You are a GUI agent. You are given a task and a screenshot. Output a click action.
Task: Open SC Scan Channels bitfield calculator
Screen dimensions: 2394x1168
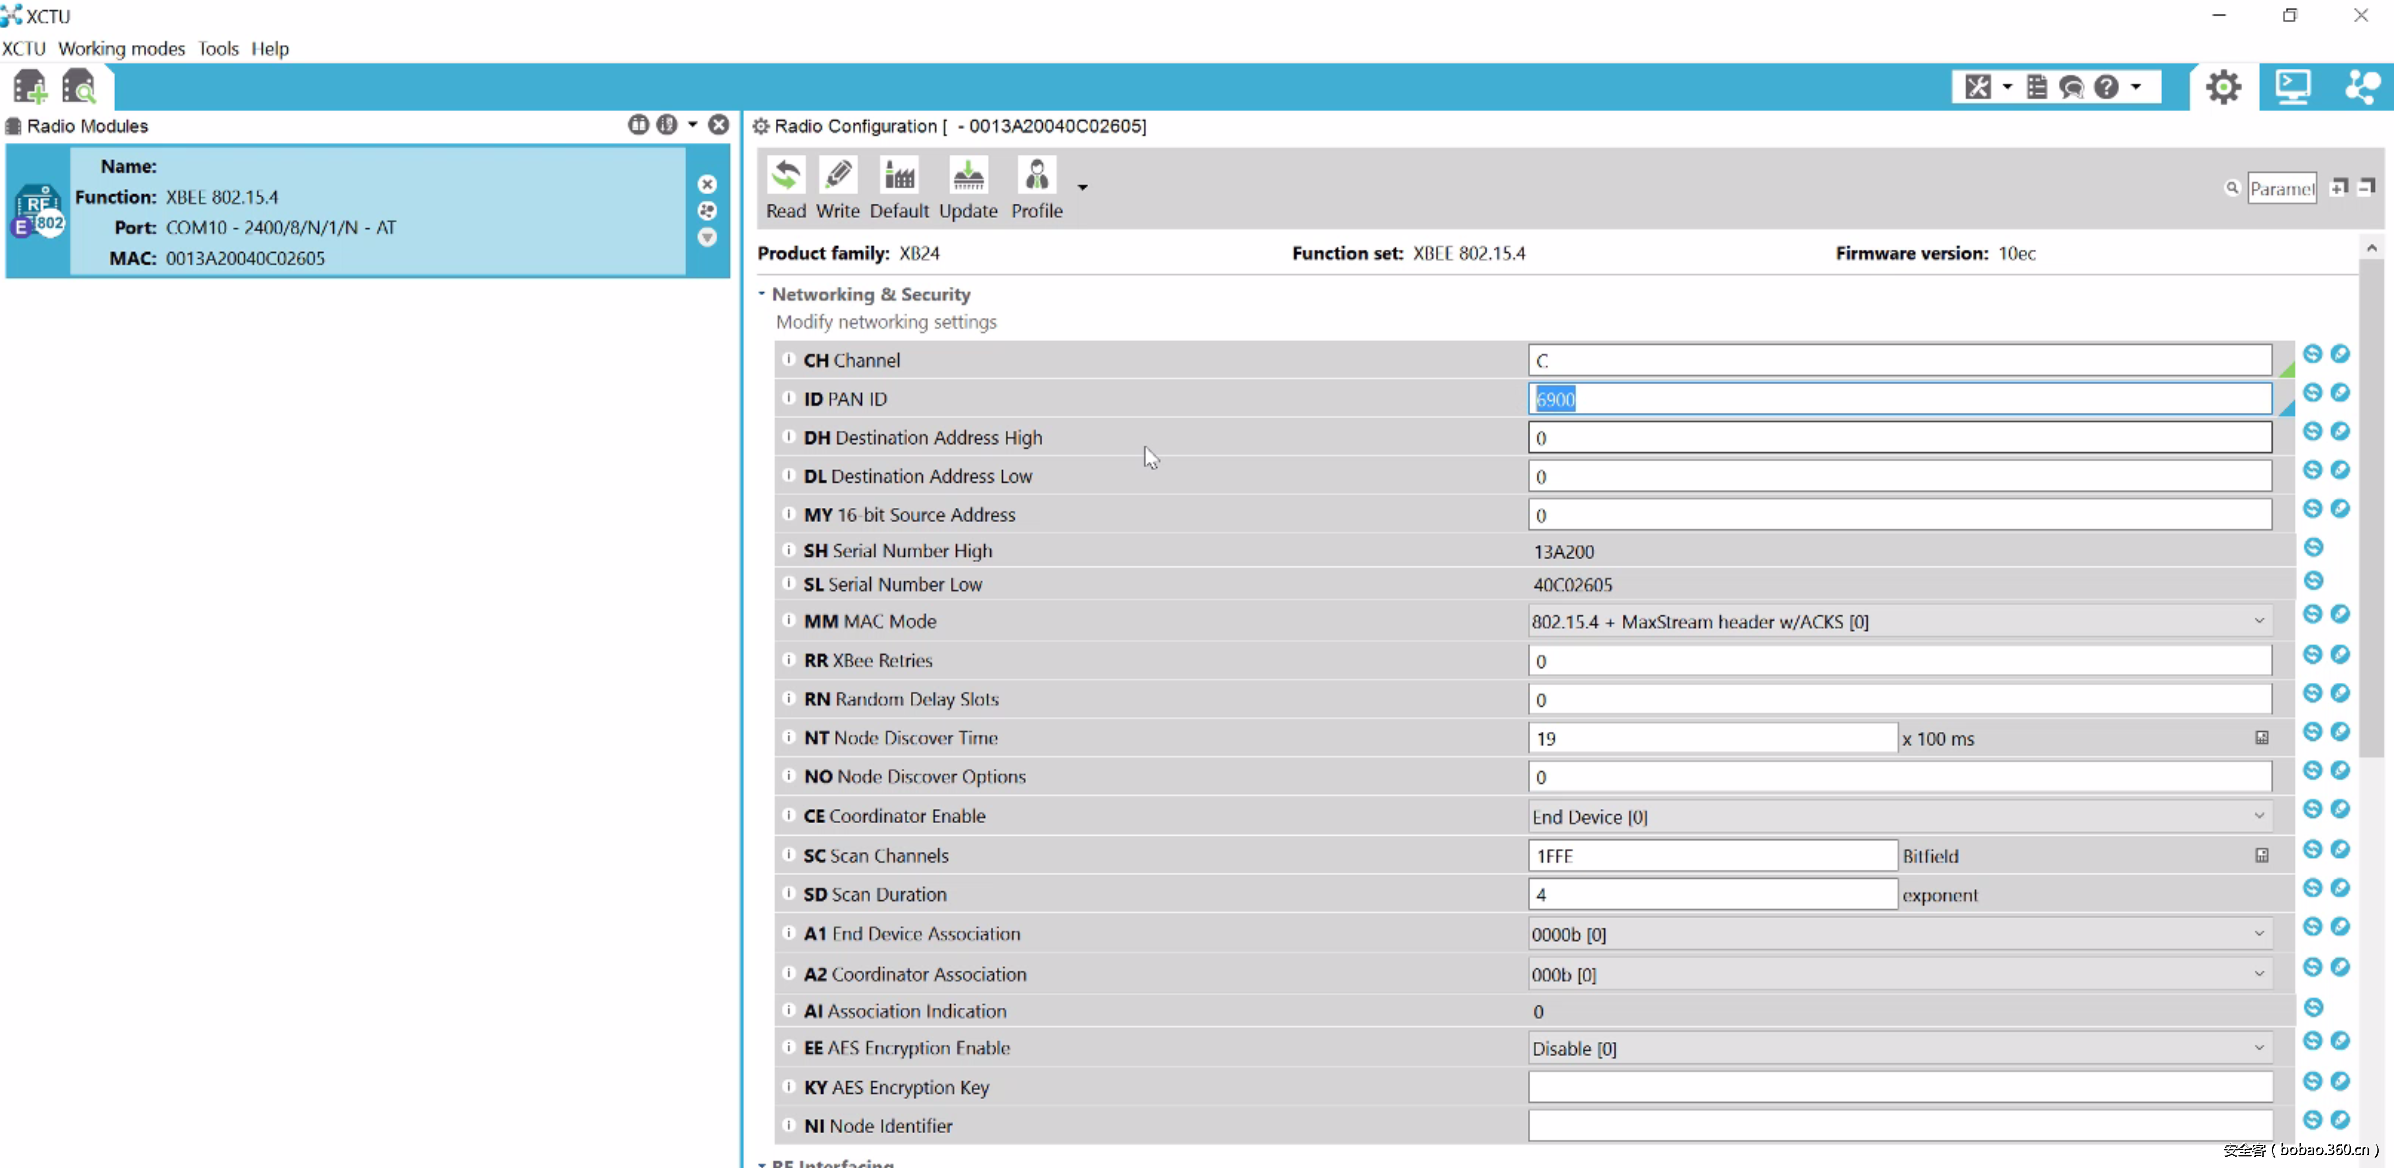click(x=2261, y=855)
